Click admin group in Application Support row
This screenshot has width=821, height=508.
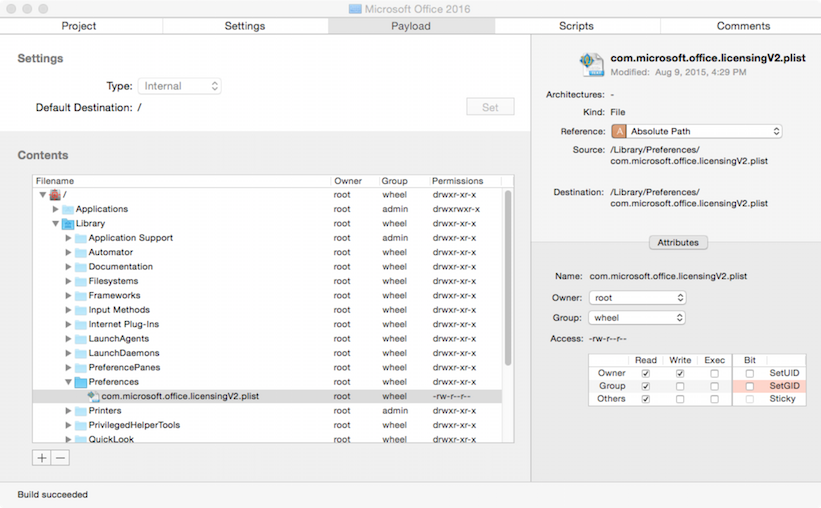[395, 238]
